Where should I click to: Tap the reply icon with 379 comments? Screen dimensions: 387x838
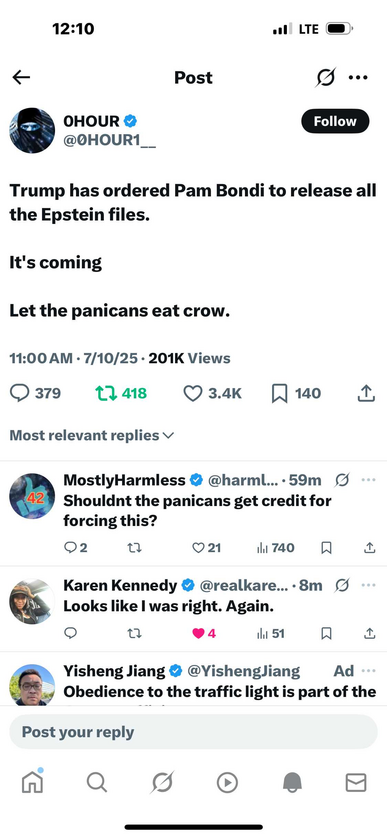[20, 394]
